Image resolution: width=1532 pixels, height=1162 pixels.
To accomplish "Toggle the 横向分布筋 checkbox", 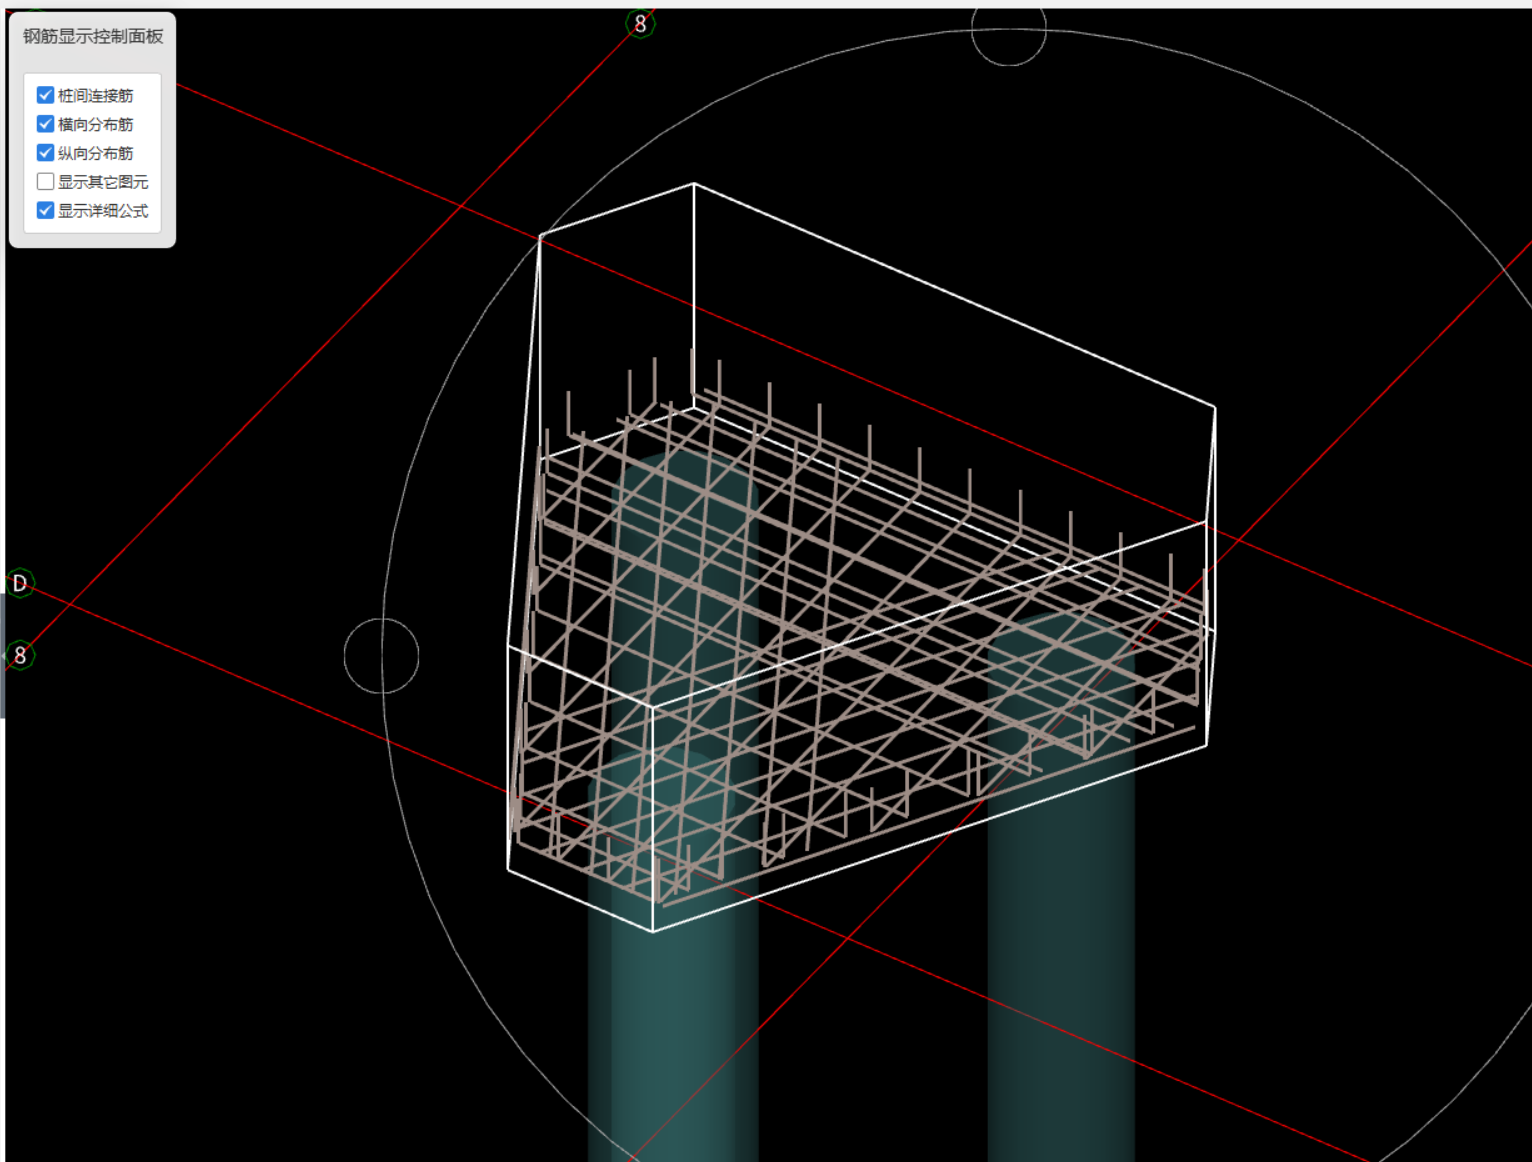I will click(x=45, y=124).
